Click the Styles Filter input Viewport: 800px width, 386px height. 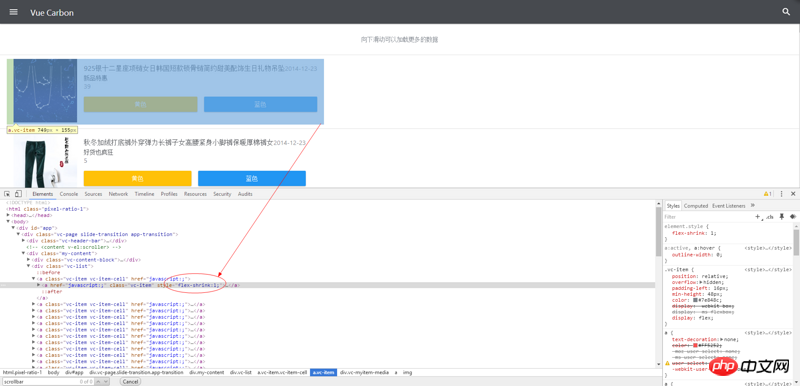click(x=708, y=217)
